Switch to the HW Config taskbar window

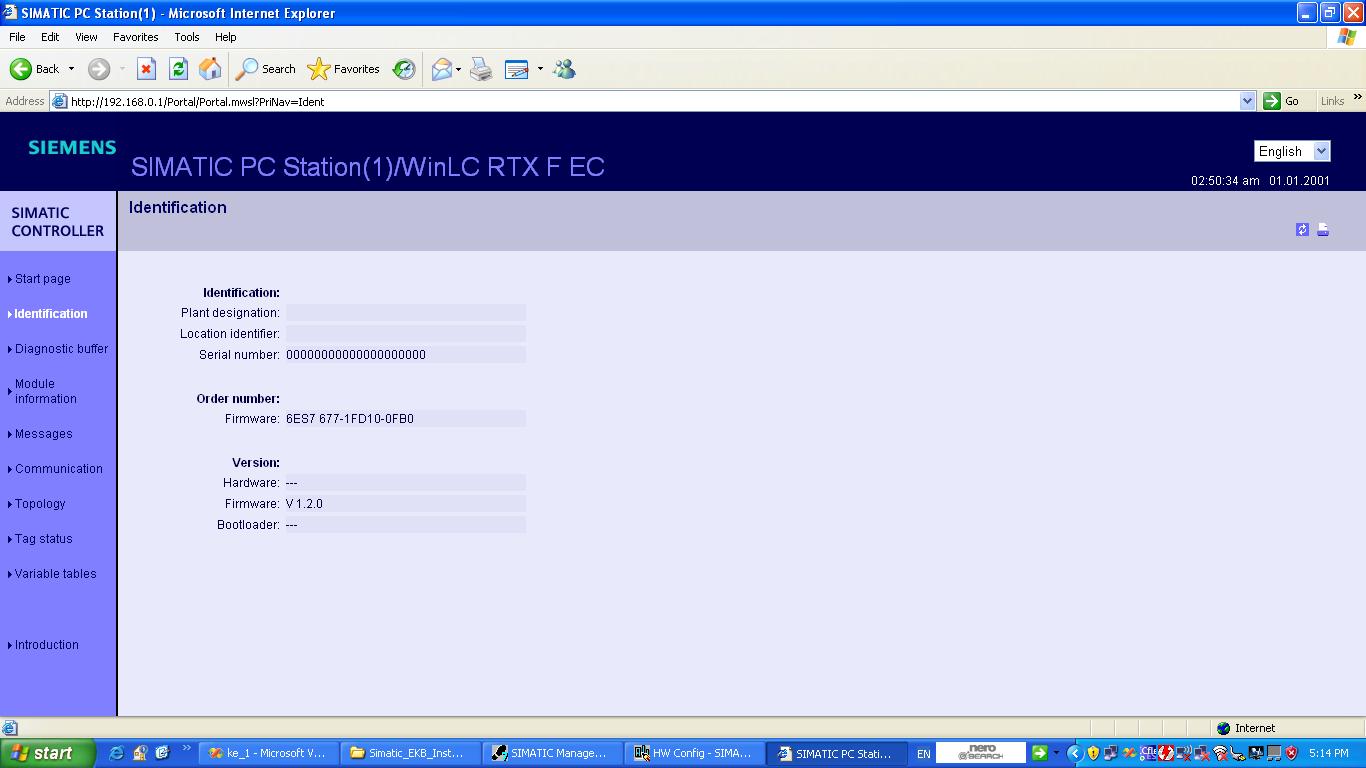694,753
